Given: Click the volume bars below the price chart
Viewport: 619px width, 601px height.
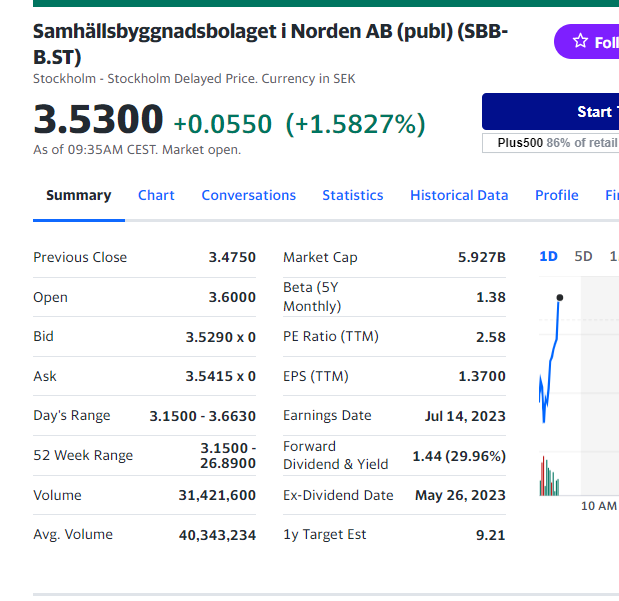Looking at the screenshot, I should [x=547, y=478].
